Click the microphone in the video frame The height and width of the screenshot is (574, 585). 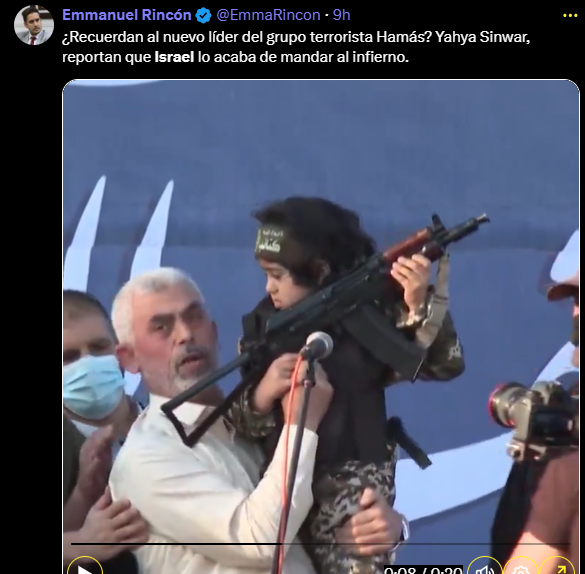(317, 346)
